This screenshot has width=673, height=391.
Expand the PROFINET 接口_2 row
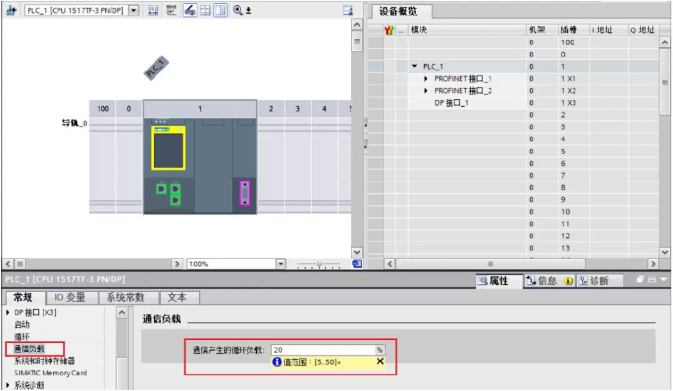pos(425,91)
